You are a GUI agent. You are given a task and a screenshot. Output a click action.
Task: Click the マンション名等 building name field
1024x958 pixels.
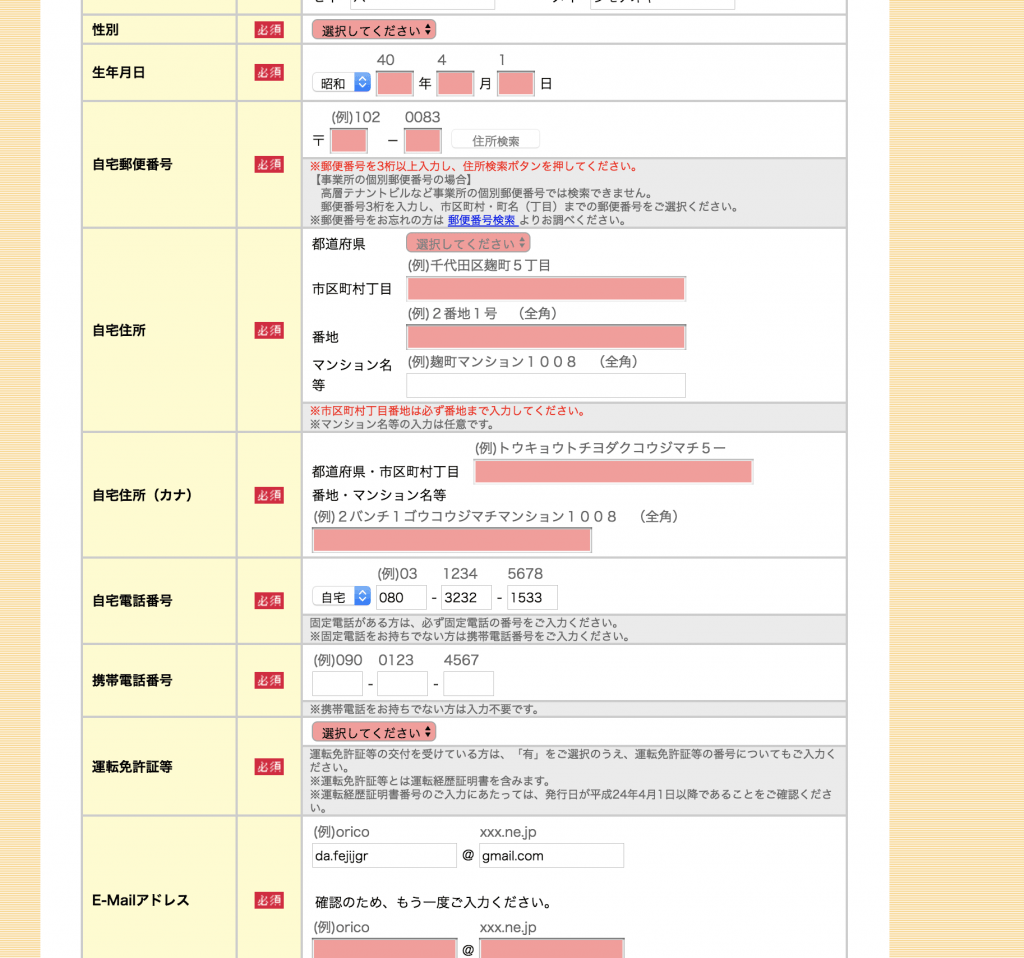pyautogui.click(x=545, y=385)
